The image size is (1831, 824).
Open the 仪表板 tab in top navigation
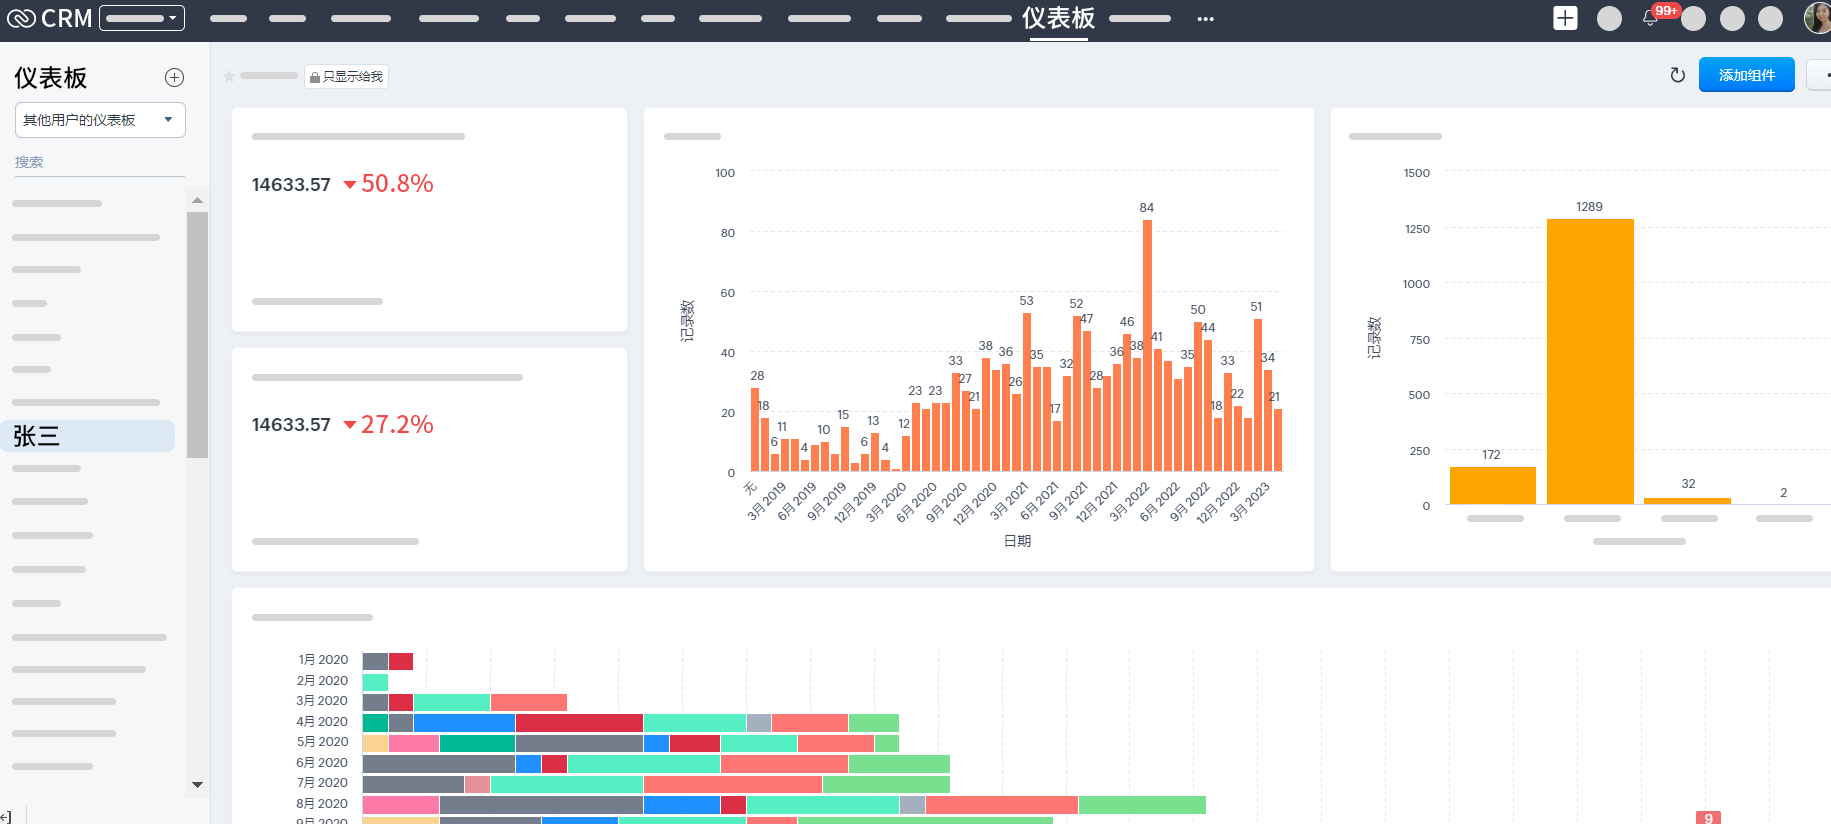(x=1058, y=18)
